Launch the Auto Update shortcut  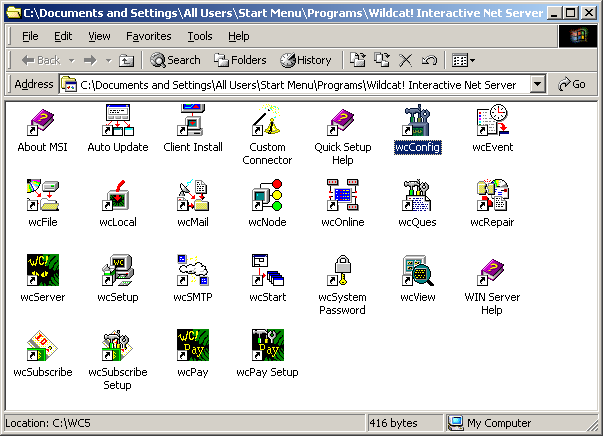coord(118,121)
